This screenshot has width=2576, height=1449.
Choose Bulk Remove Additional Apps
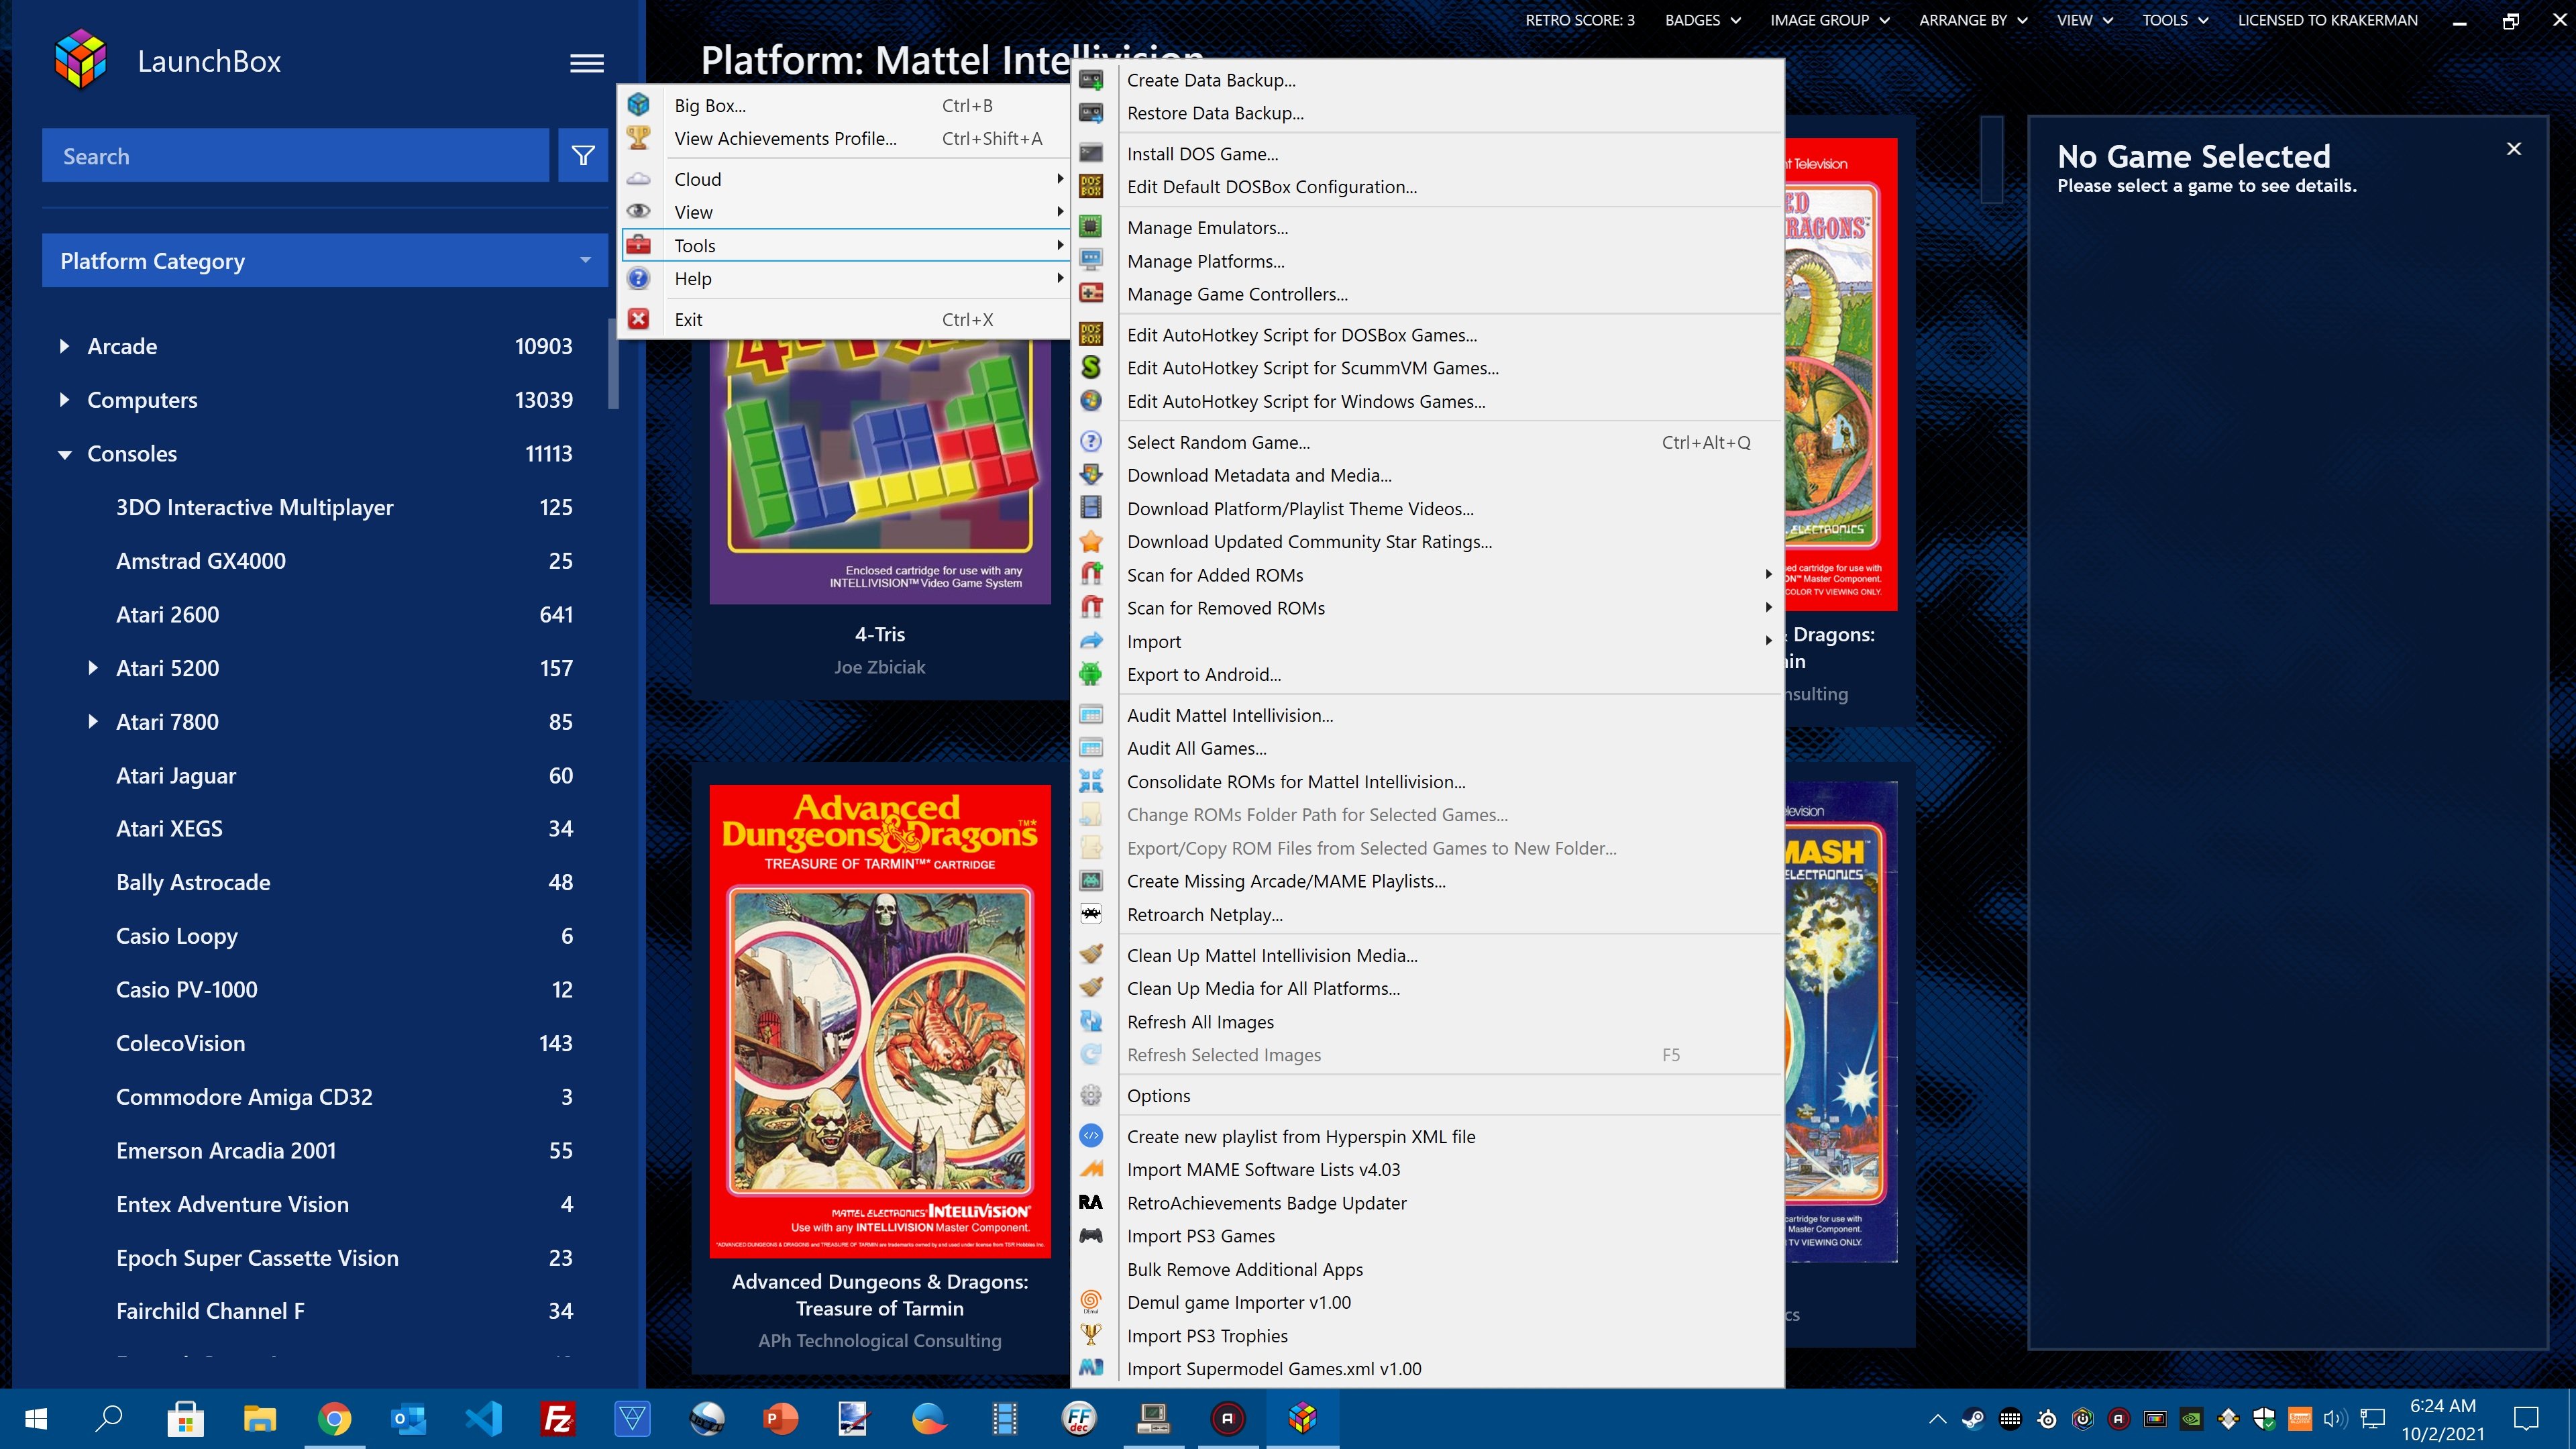(1245, 1269)
